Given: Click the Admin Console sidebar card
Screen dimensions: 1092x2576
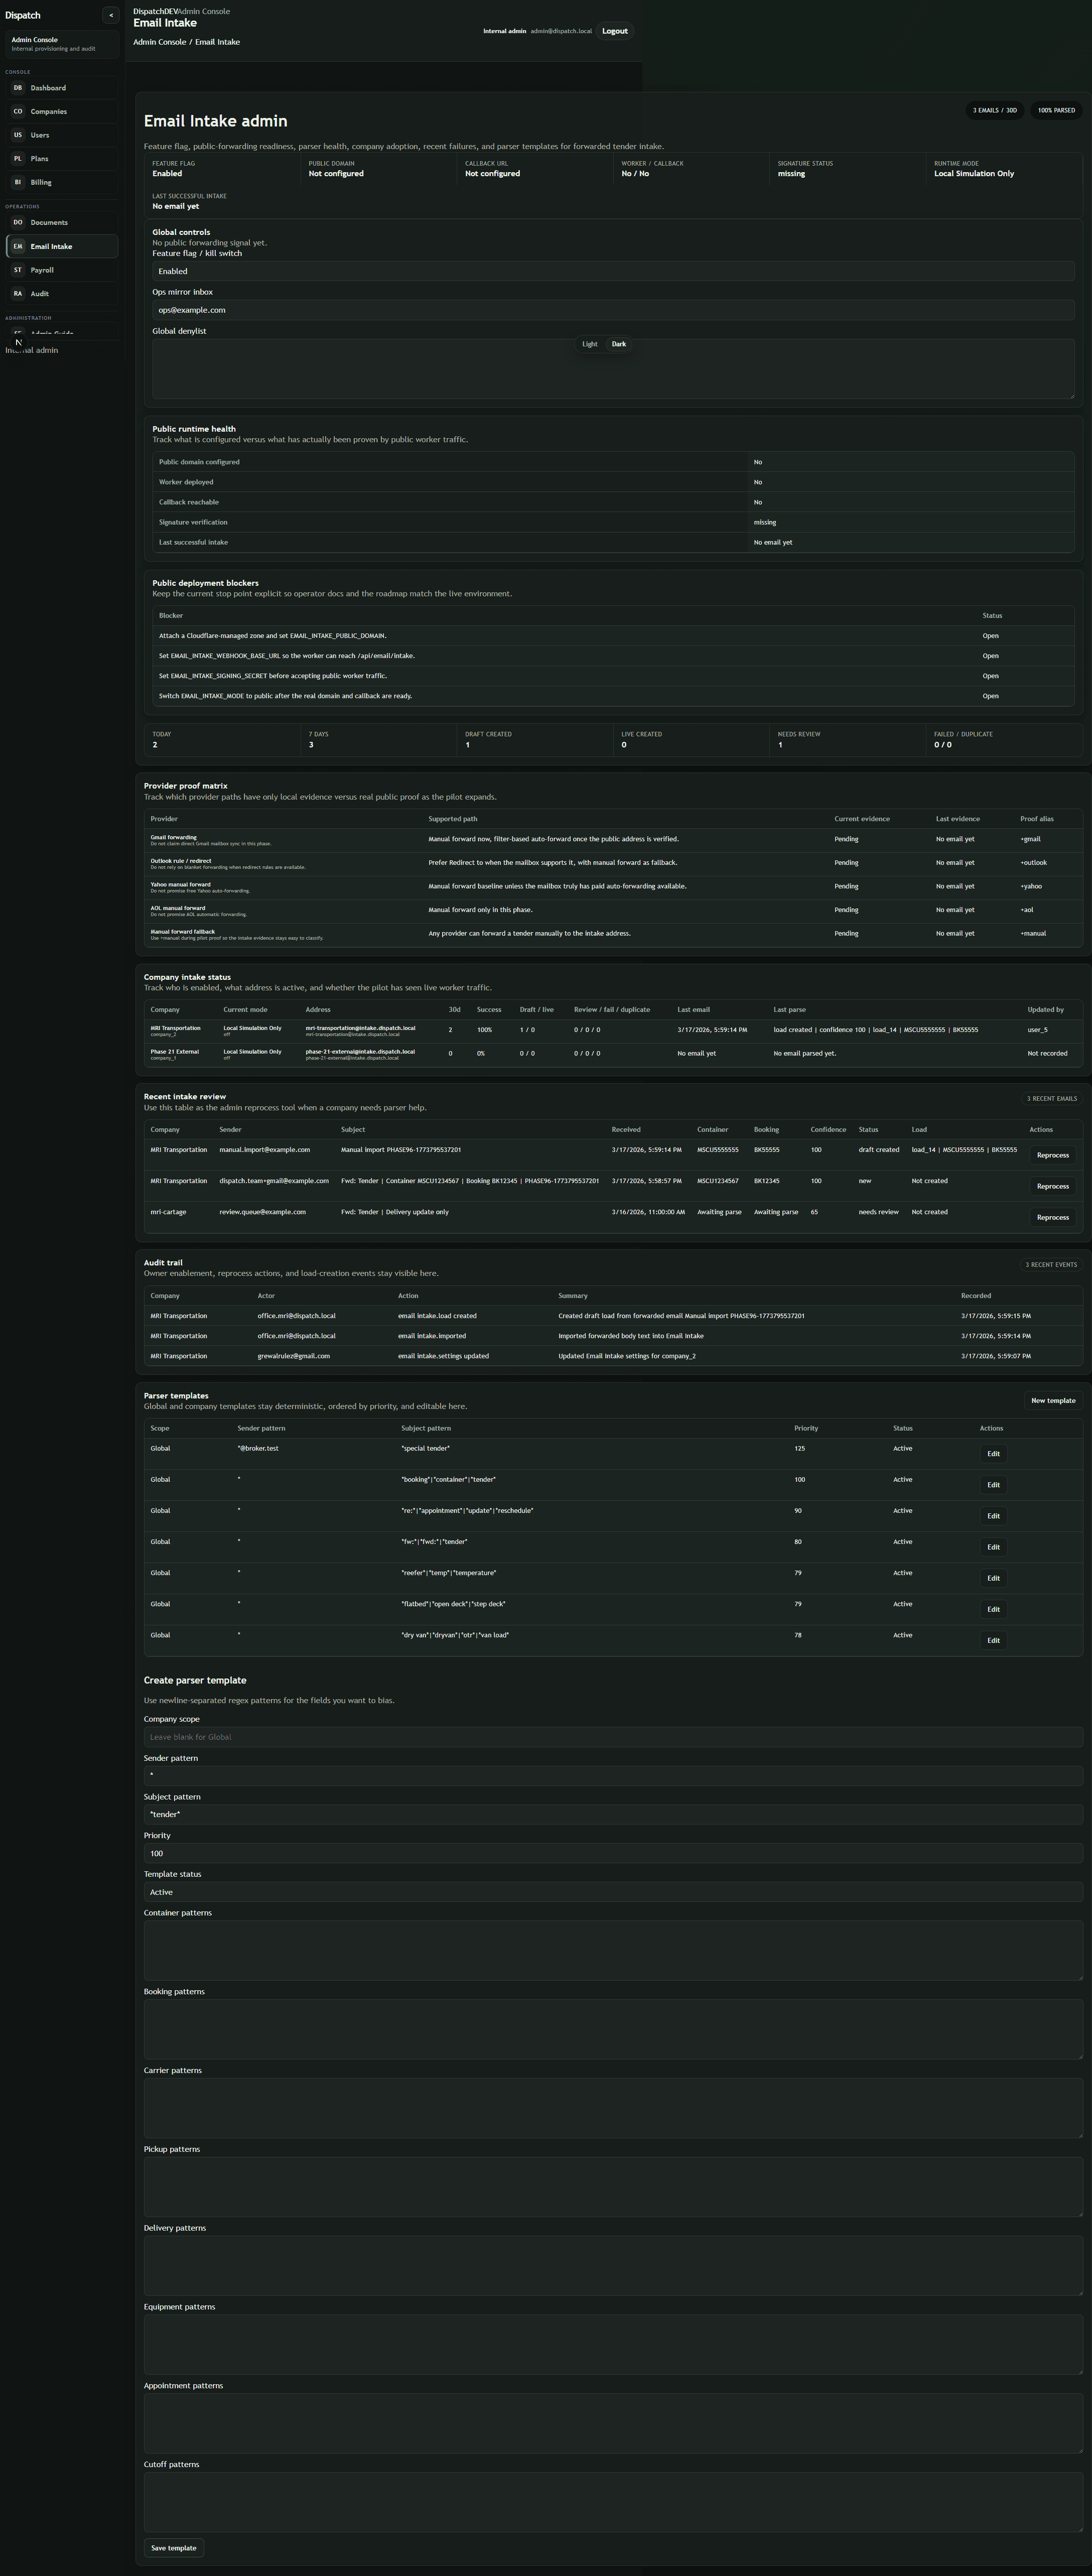Looking at the screenshot, I should 62,44.
